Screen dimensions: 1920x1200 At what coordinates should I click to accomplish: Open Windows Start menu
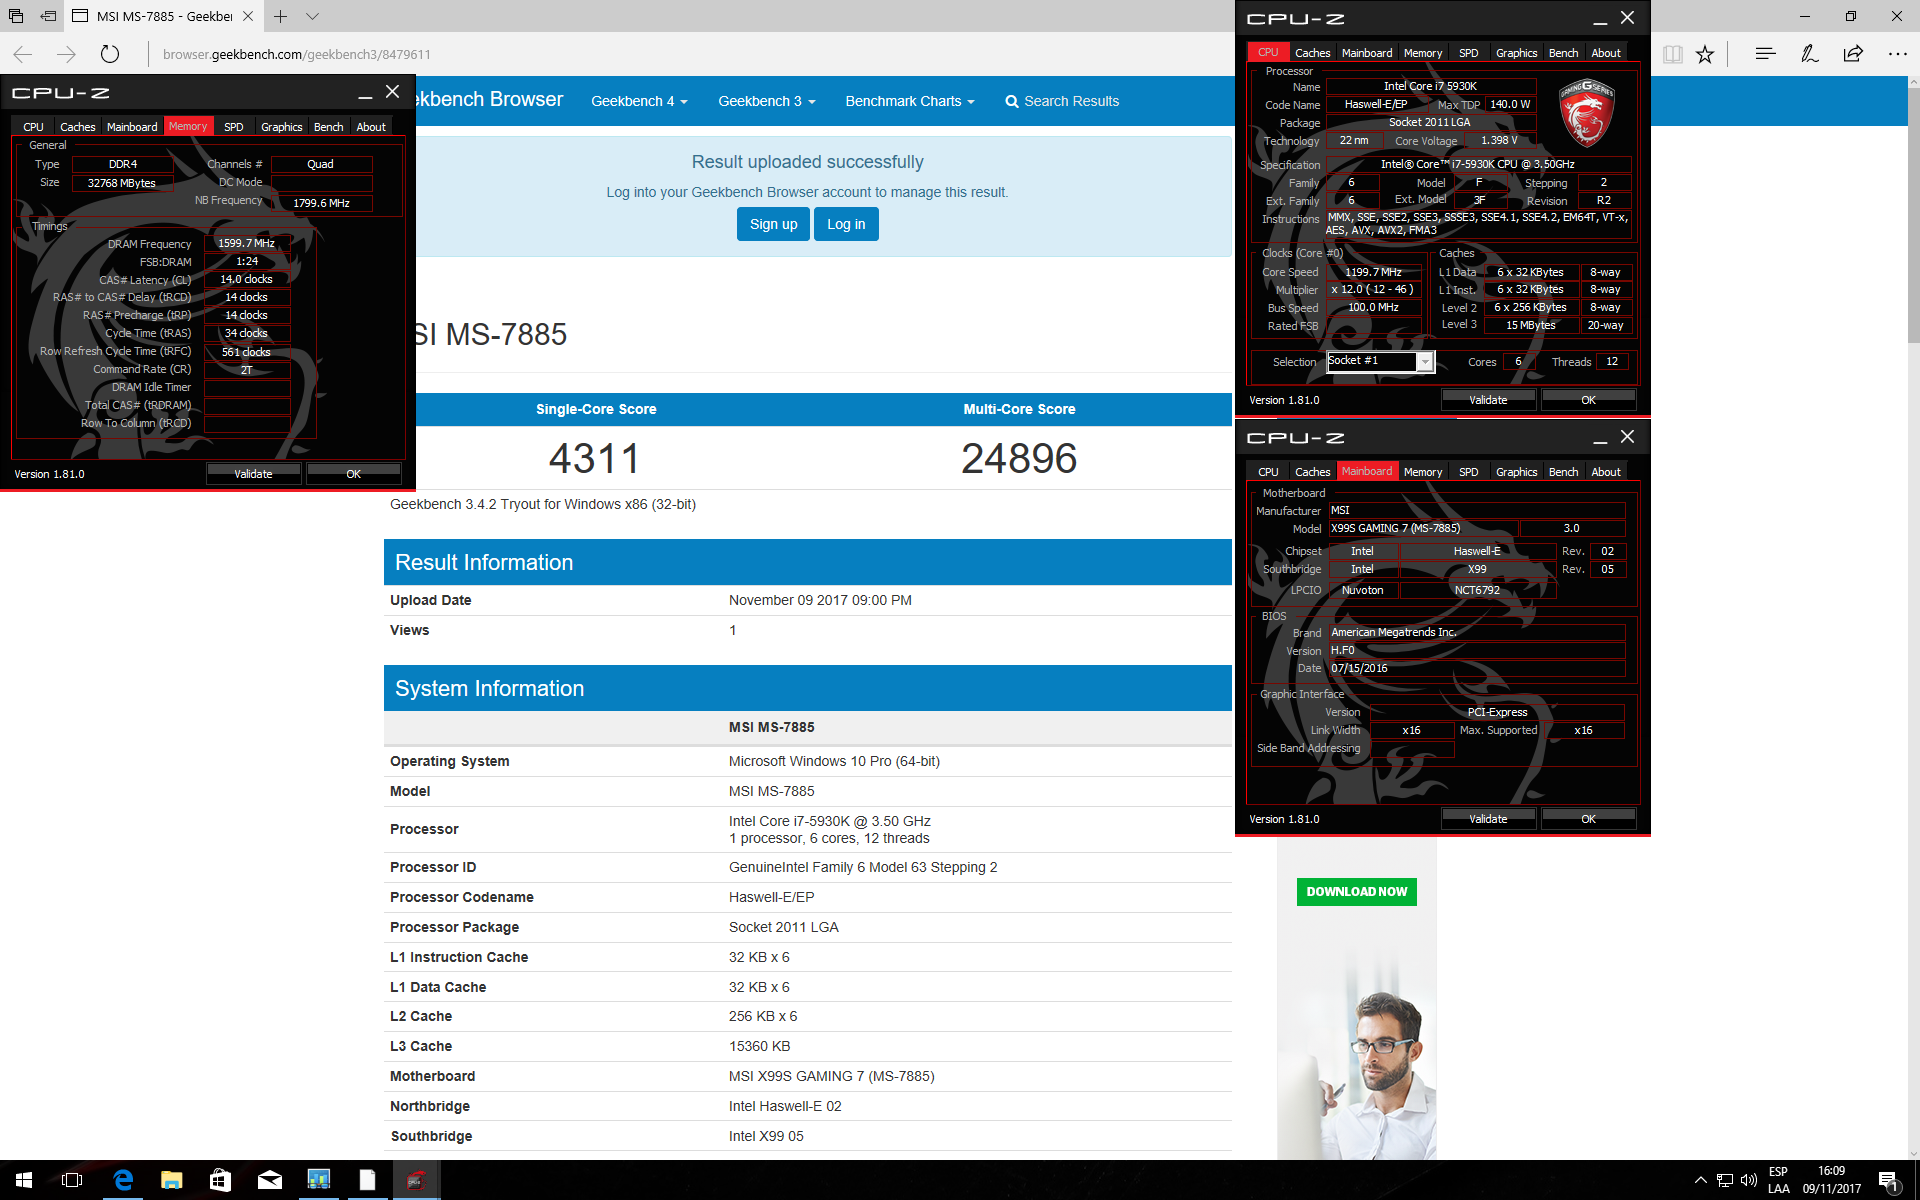[x=24, y=1180]
